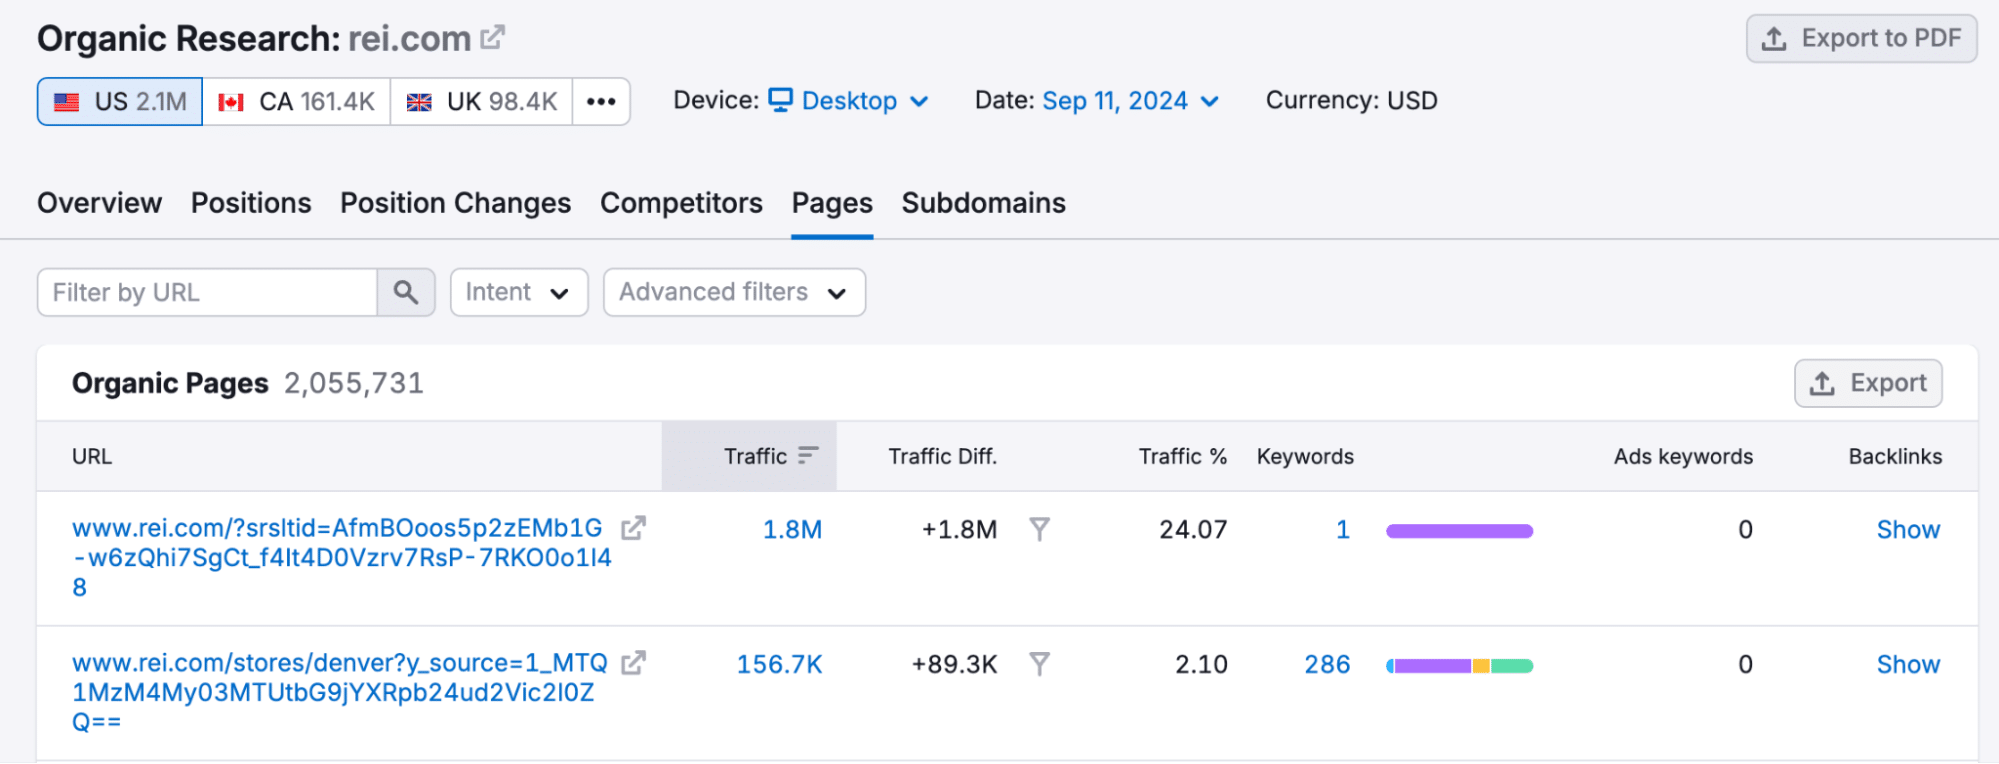Expand the Intent filter dropdown
1999x764 pixels.
click(519, 292)
